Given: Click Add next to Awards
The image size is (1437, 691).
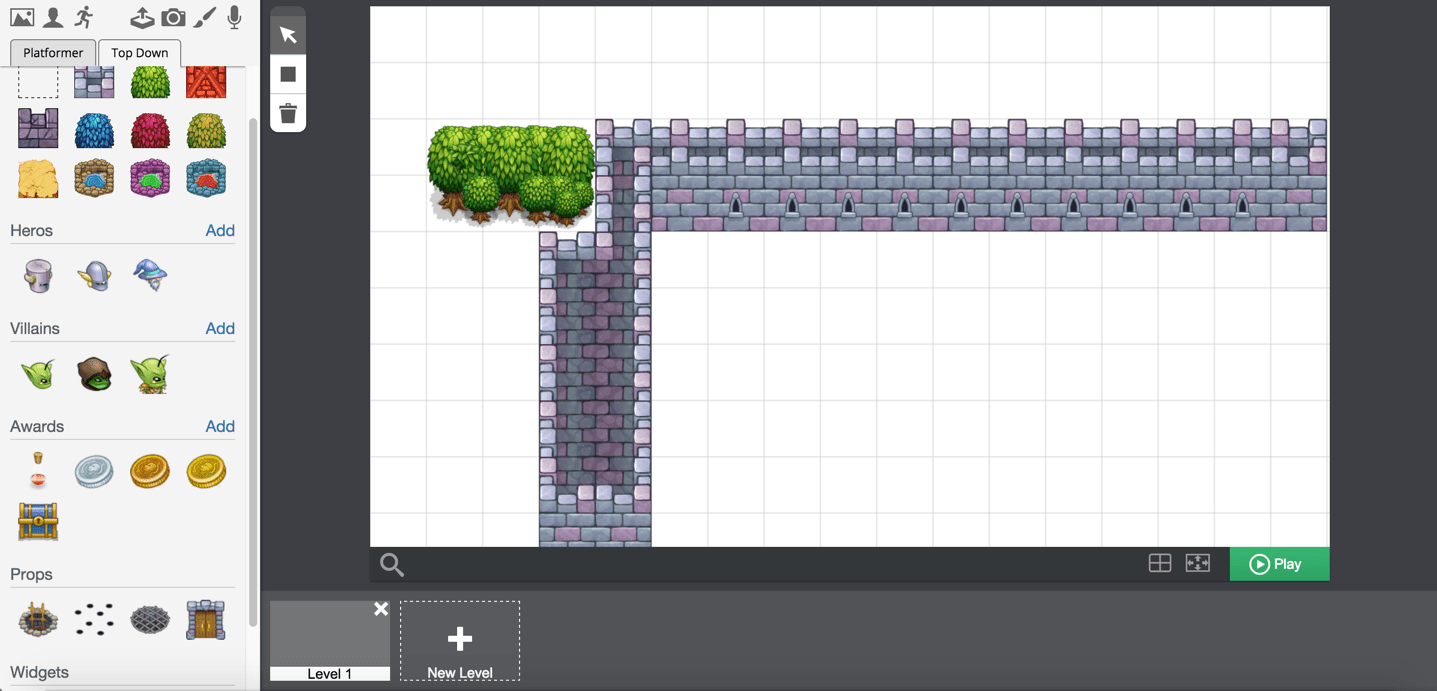Looking at the screenshot, I should tap(220, 427).
